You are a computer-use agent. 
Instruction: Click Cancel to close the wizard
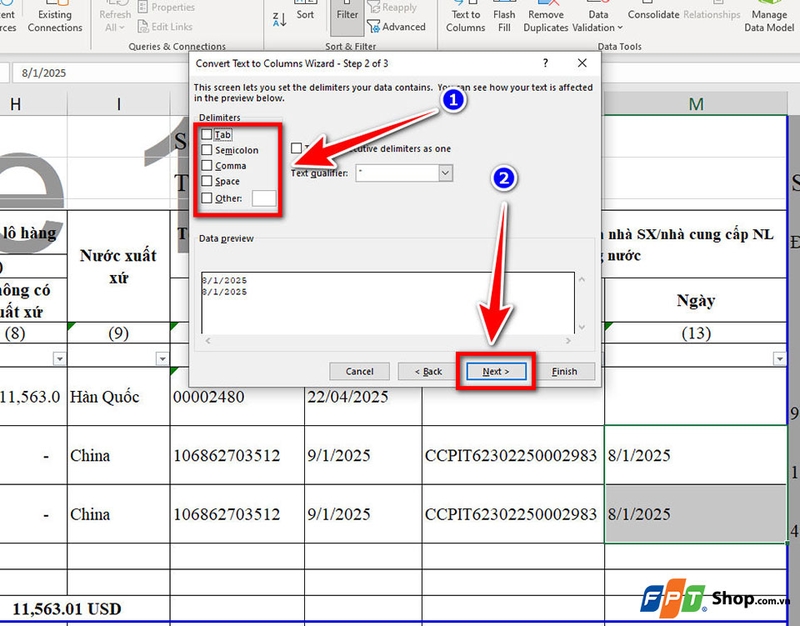pyautogui.click(x=359, y=371)
